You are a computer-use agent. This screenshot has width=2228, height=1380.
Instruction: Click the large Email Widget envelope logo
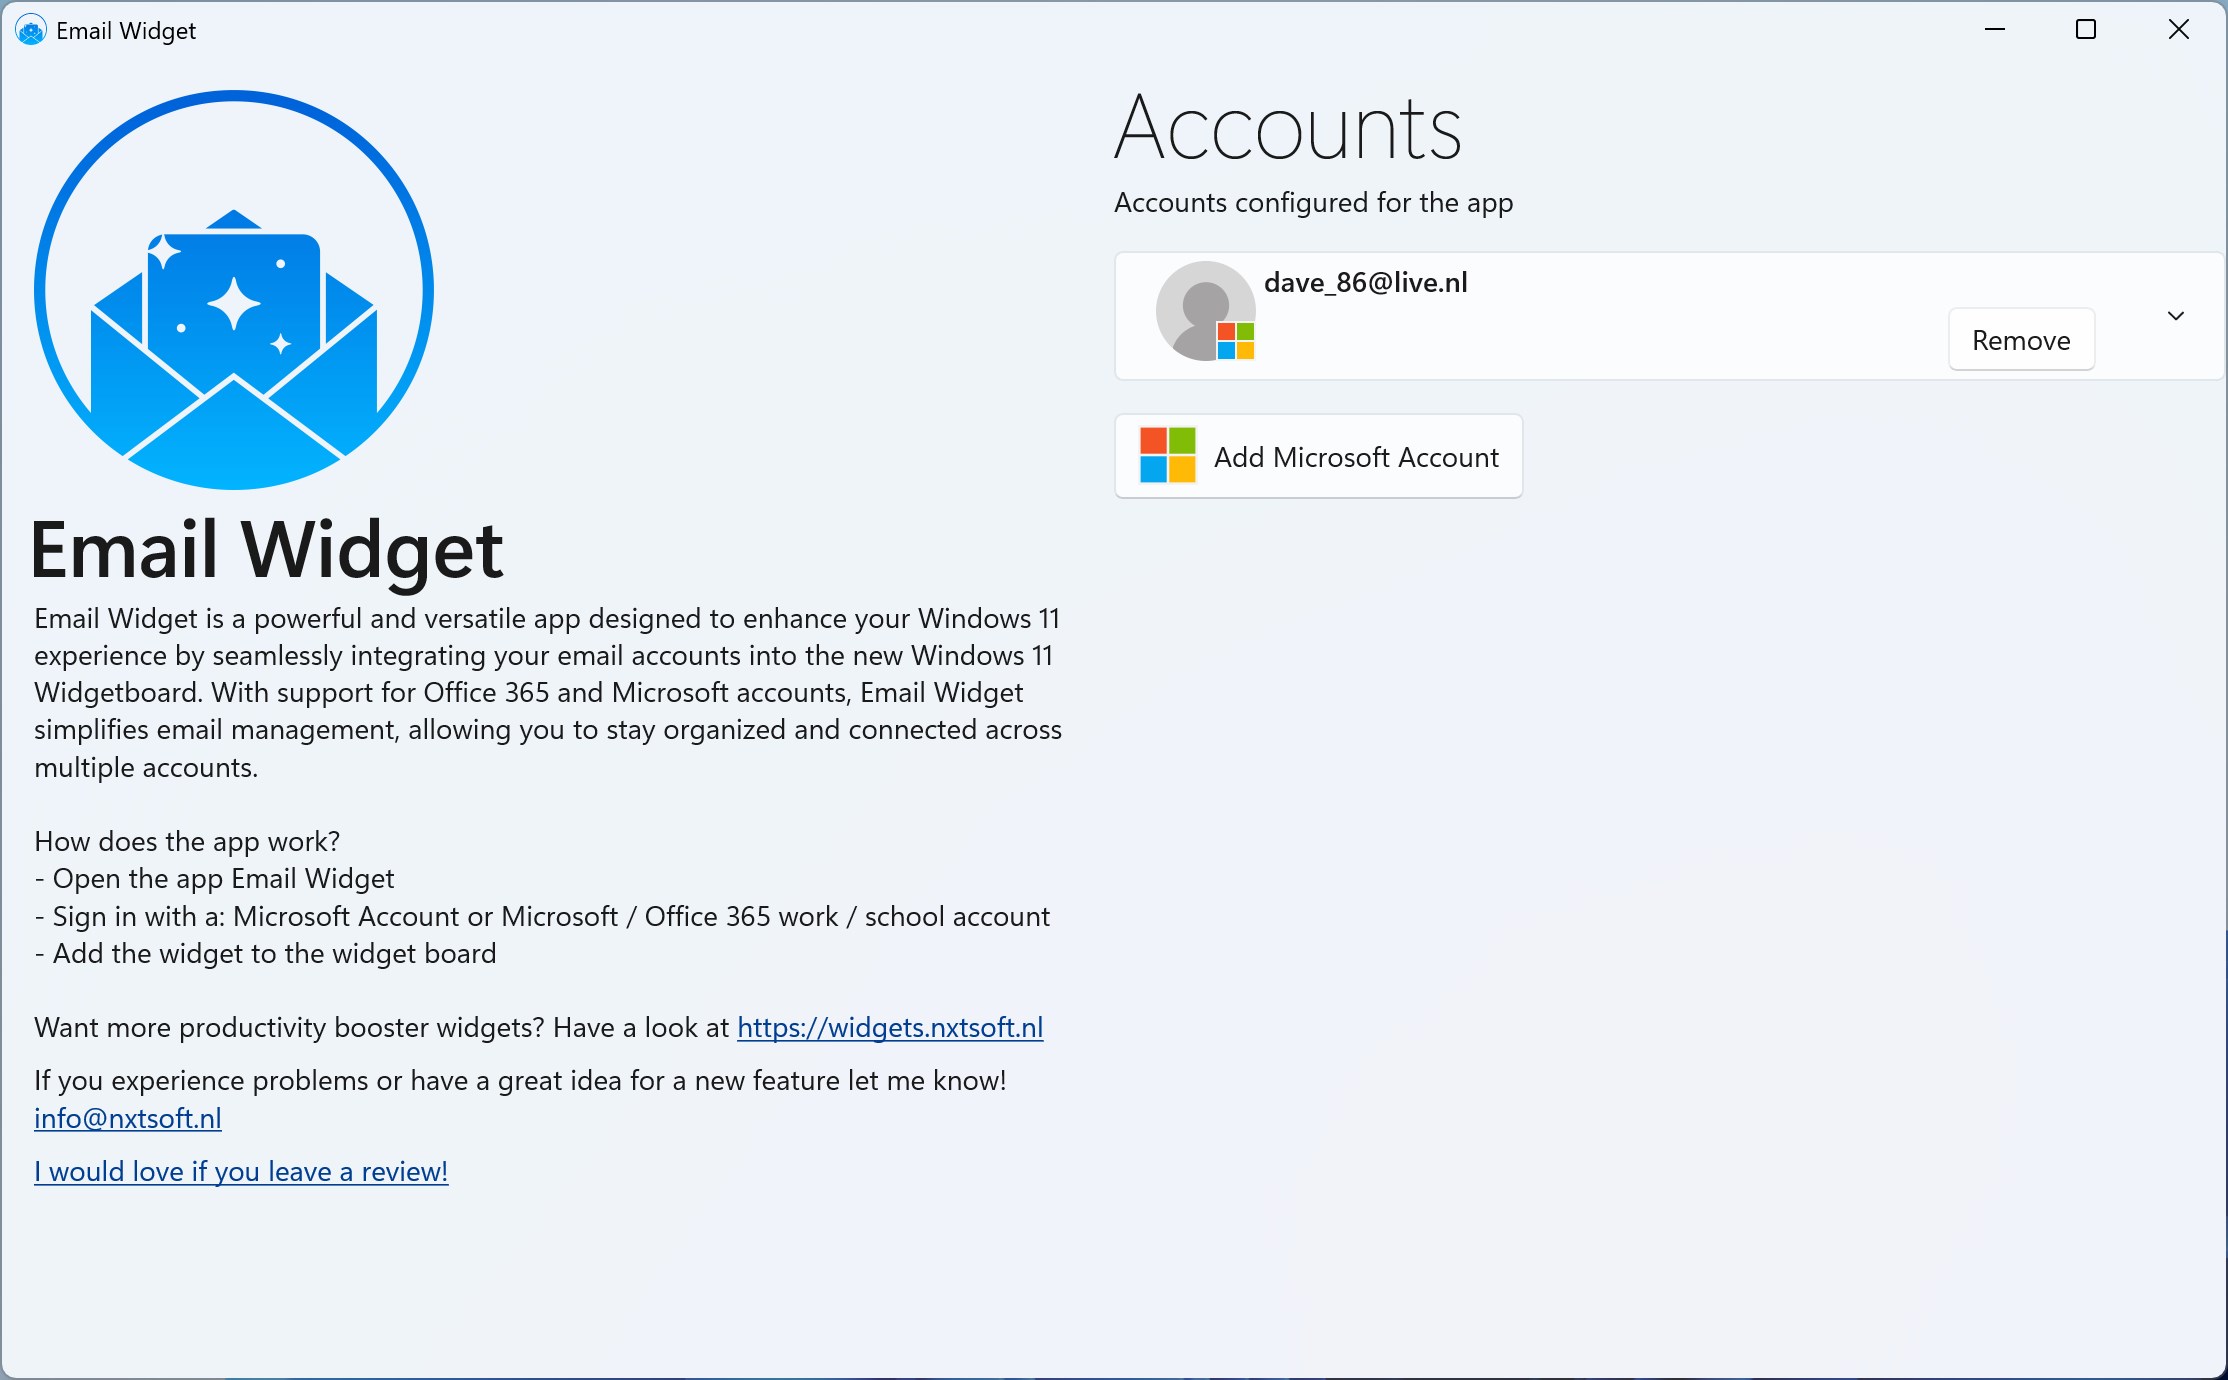click(x=234, y=290)
